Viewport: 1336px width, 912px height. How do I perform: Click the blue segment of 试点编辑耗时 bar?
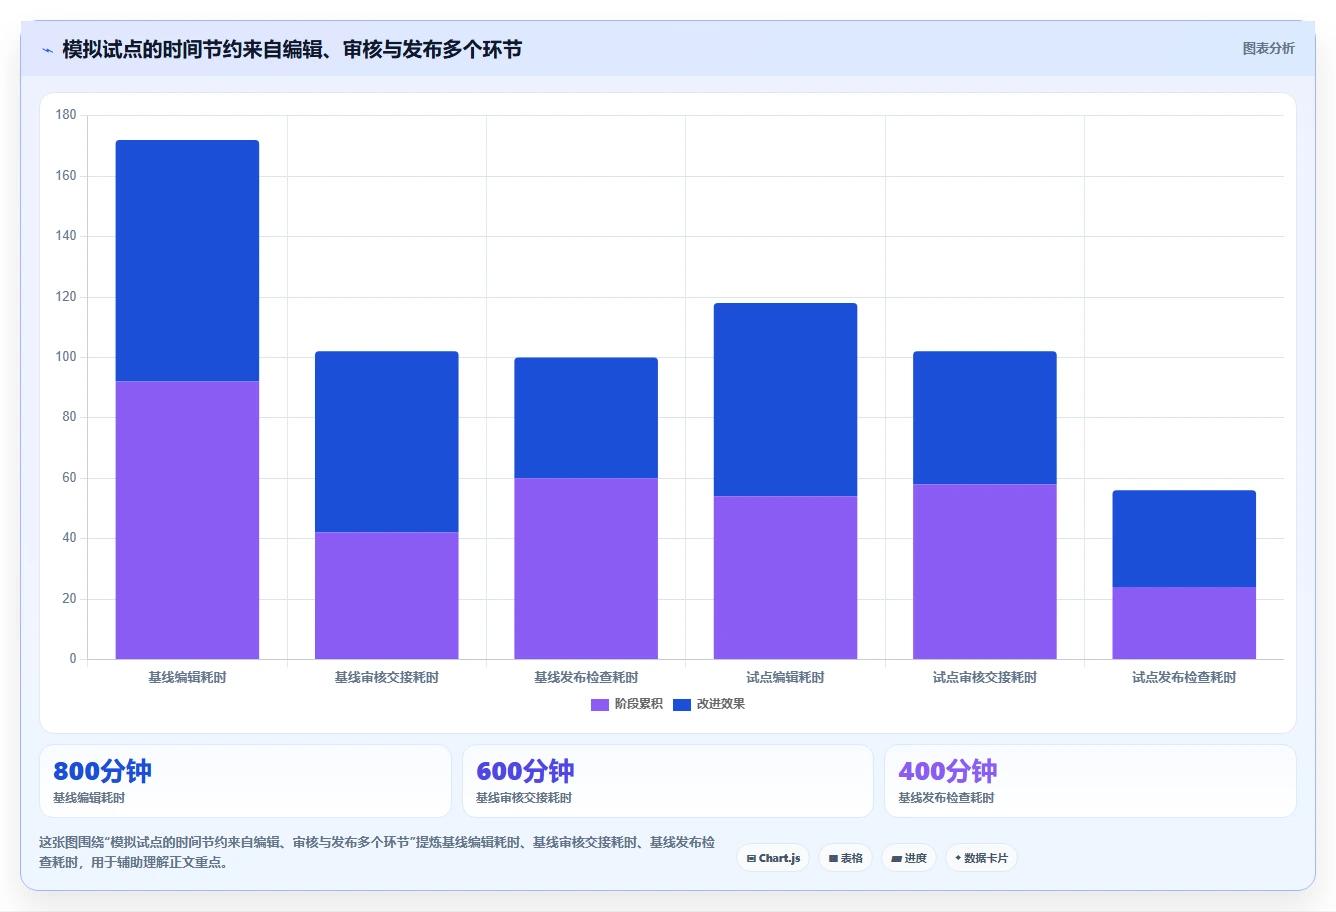(785, 400)
